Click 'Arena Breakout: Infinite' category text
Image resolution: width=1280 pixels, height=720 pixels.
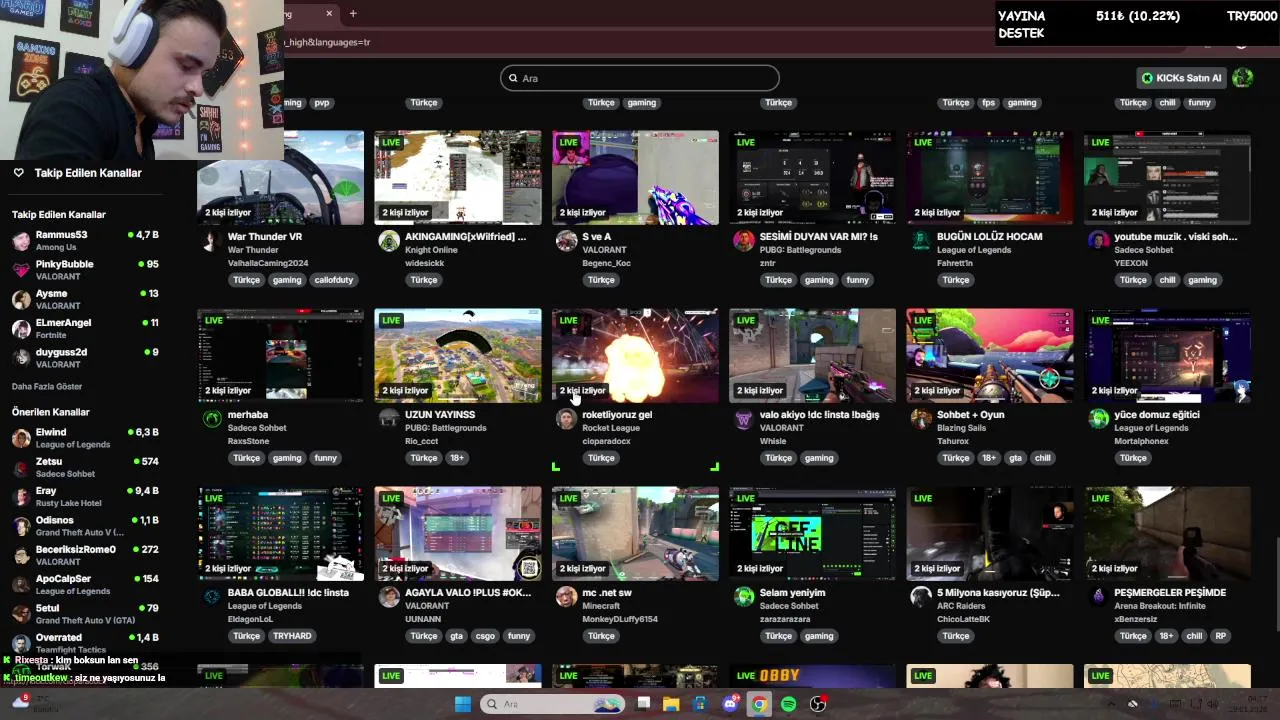click(1160, 606)
